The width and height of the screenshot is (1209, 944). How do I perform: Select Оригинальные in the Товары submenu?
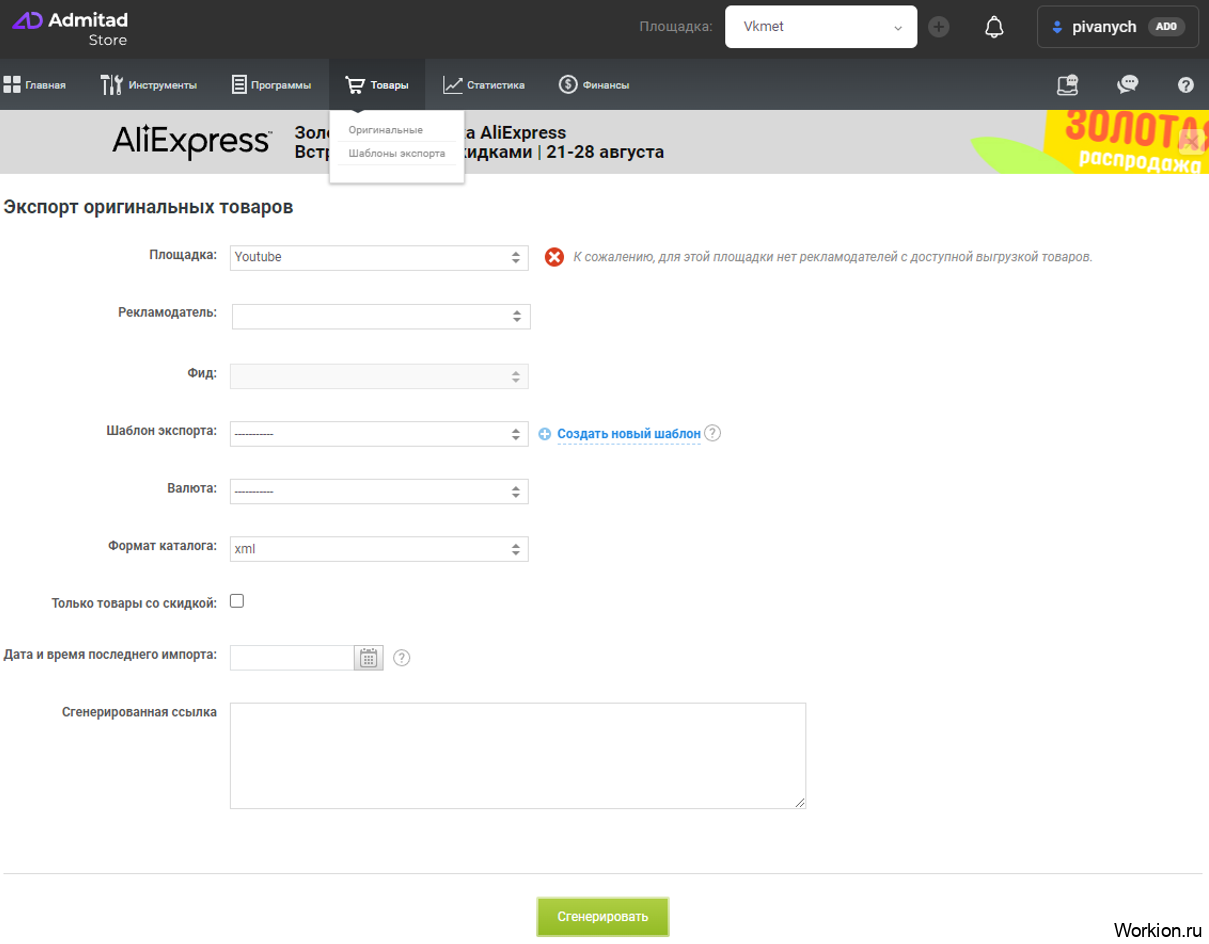click(386, 130)
